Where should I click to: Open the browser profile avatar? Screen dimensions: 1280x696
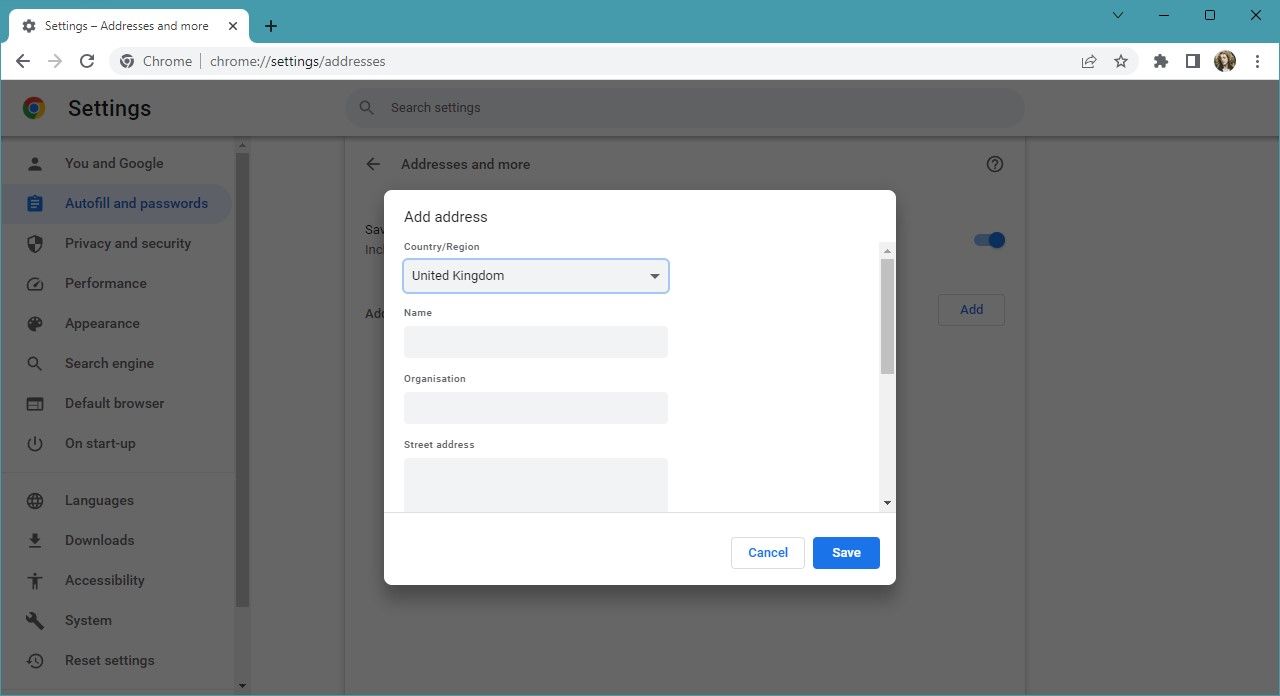point(1224,61)
